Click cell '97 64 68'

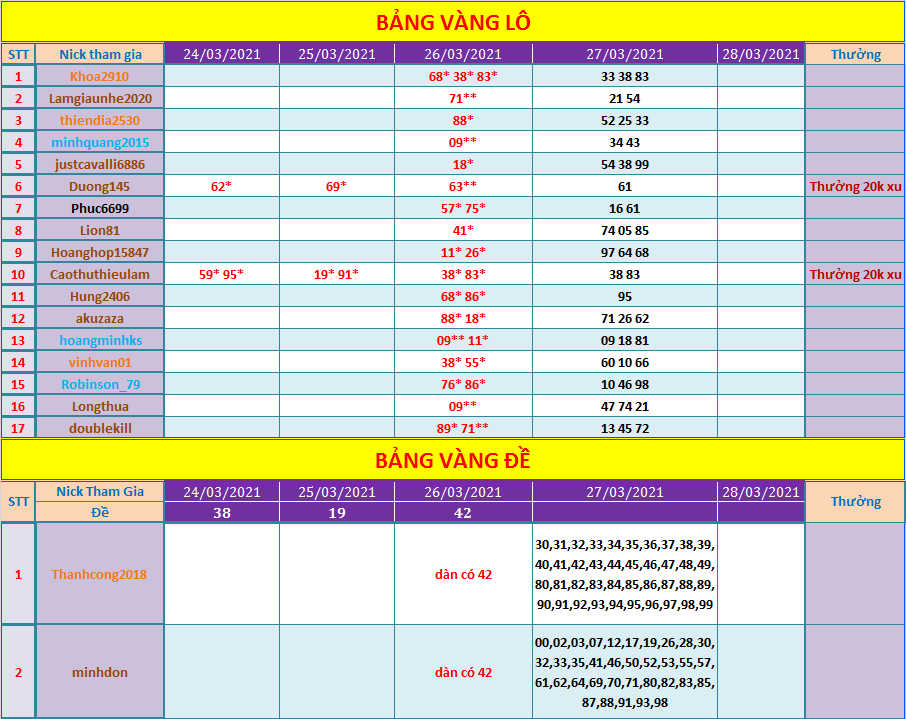[x=625, y=252]
